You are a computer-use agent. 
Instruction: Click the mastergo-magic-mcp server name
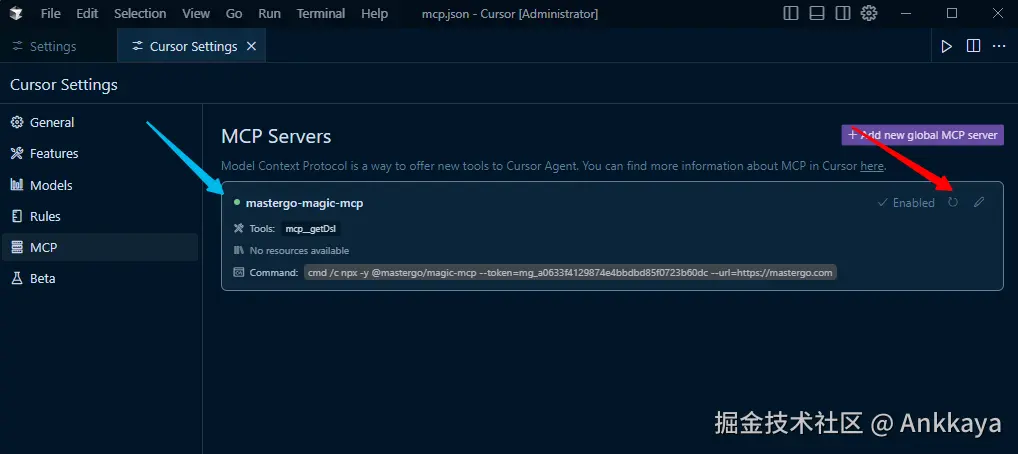[304, 203]
